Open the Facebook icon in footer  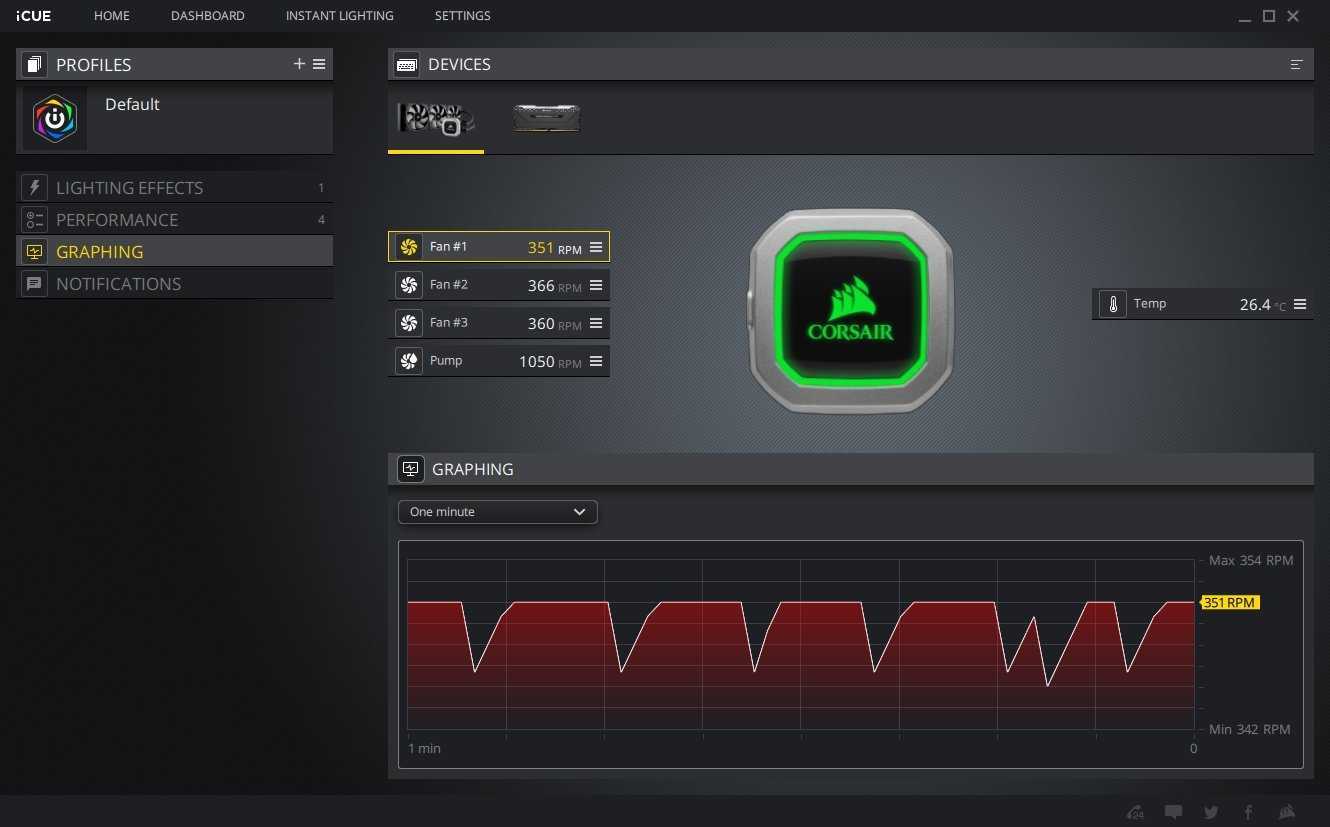coord(1248,812)
